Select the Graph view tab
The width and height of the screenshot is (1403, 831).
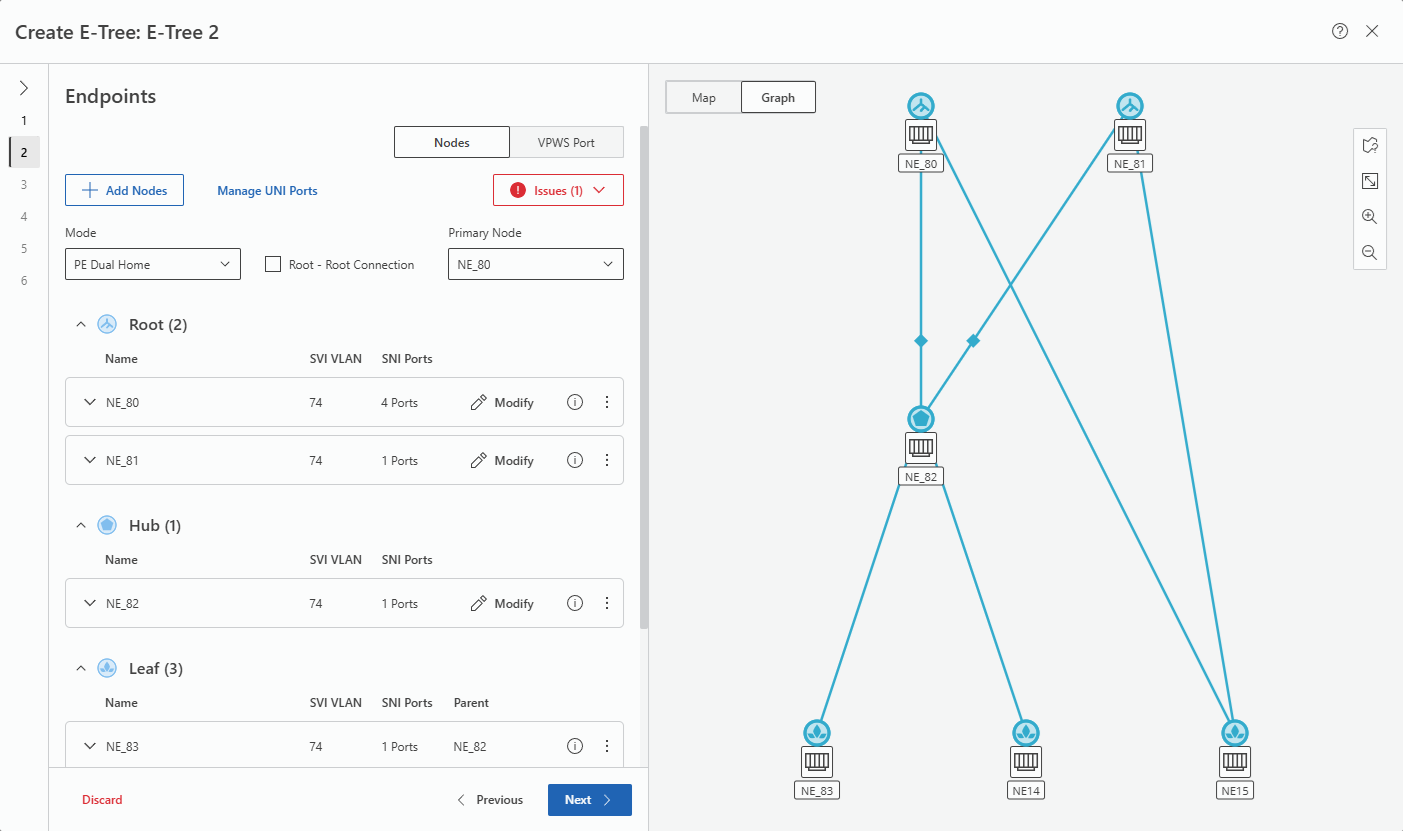point(777,97)
